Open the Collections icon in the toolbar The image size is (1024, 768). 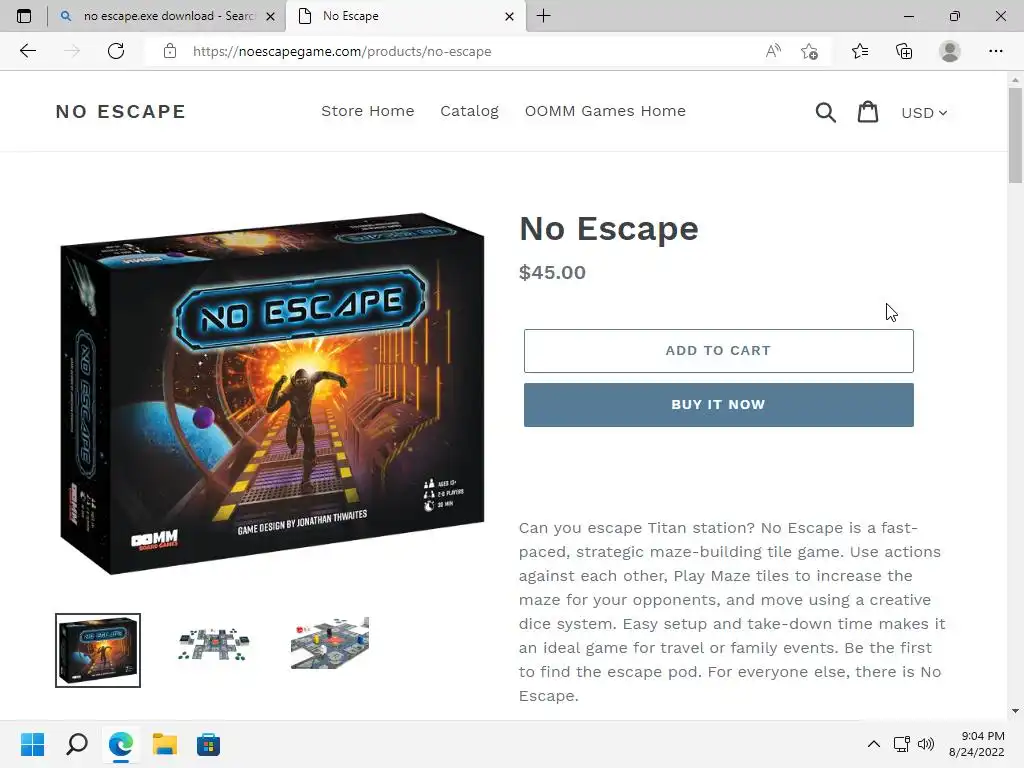pos(904,51)
